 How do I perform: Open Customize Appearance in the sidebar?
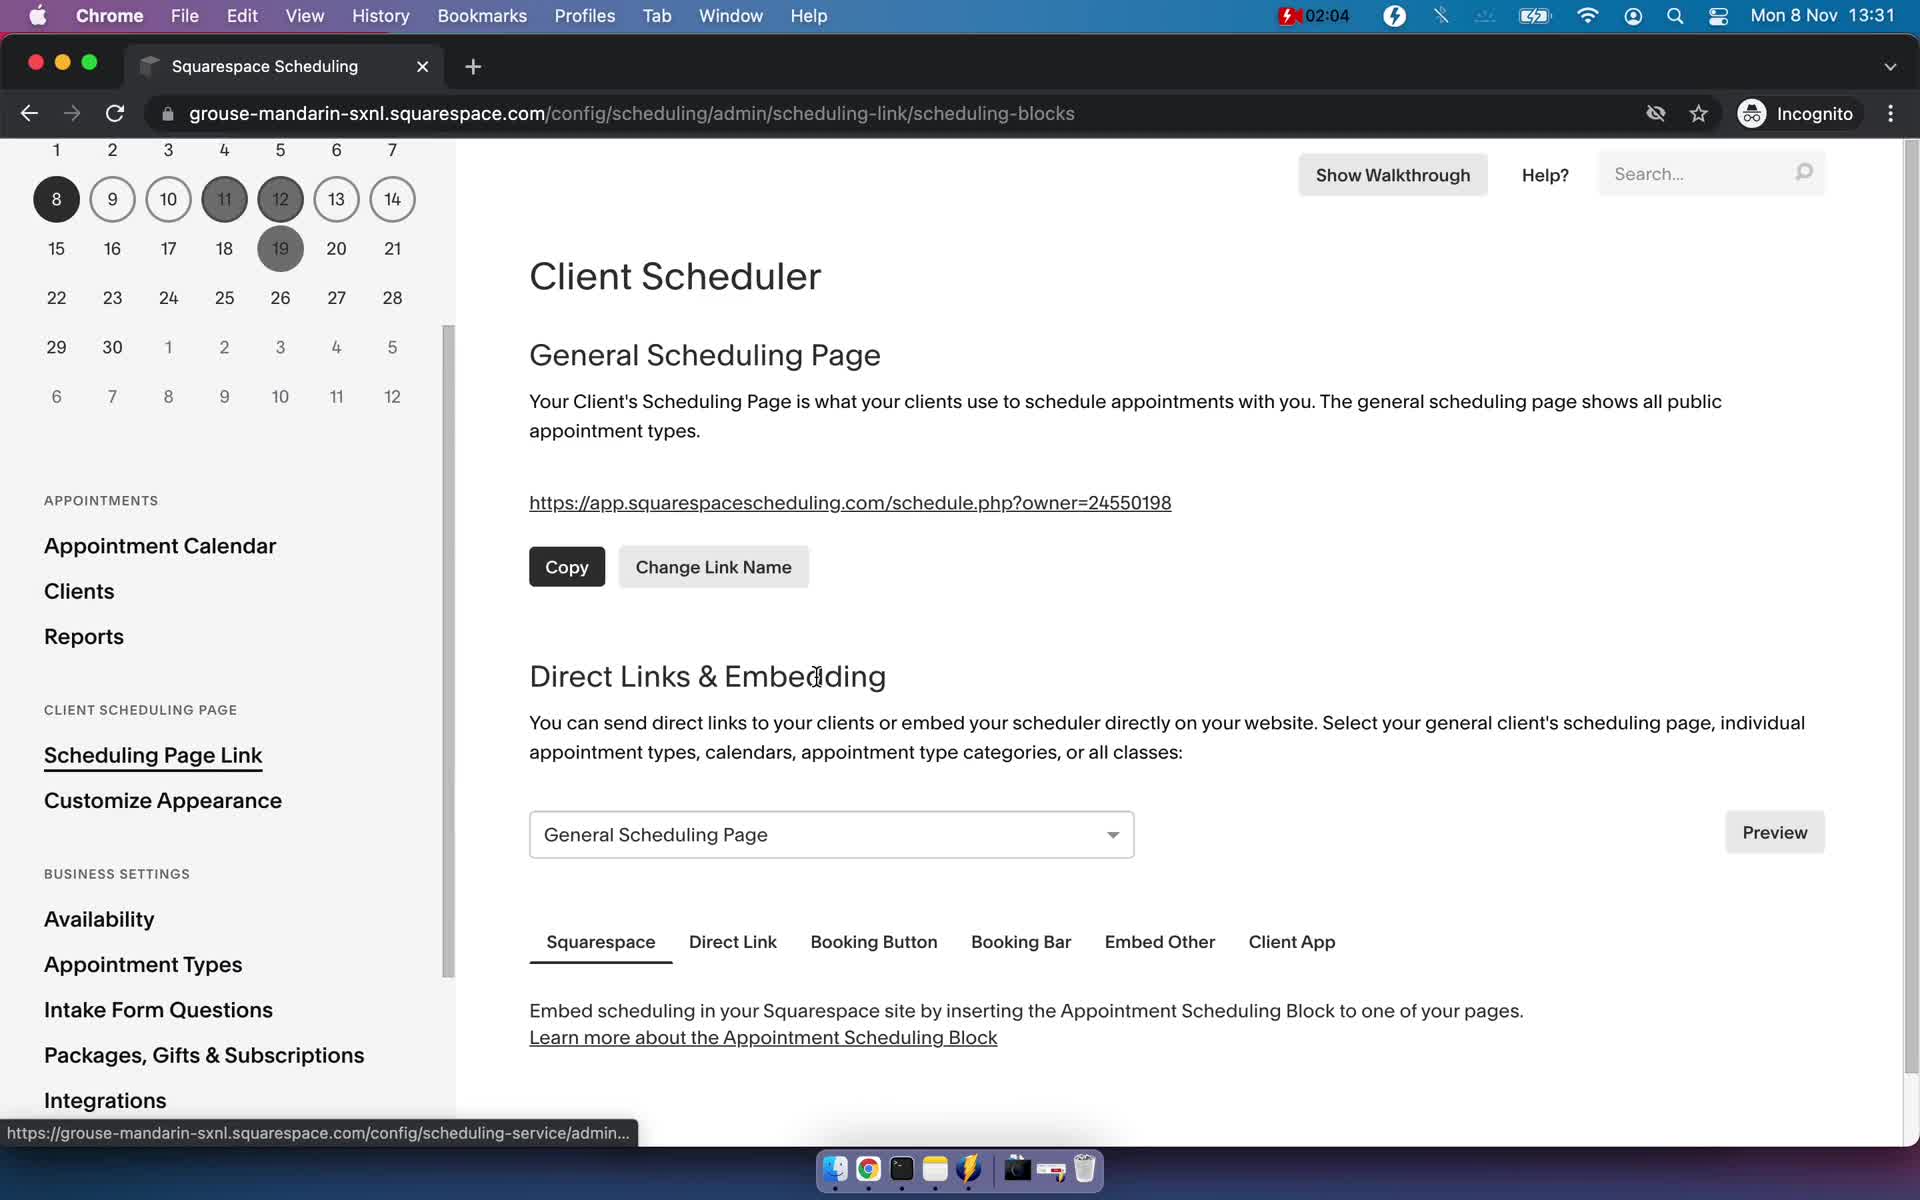point(163,801)
